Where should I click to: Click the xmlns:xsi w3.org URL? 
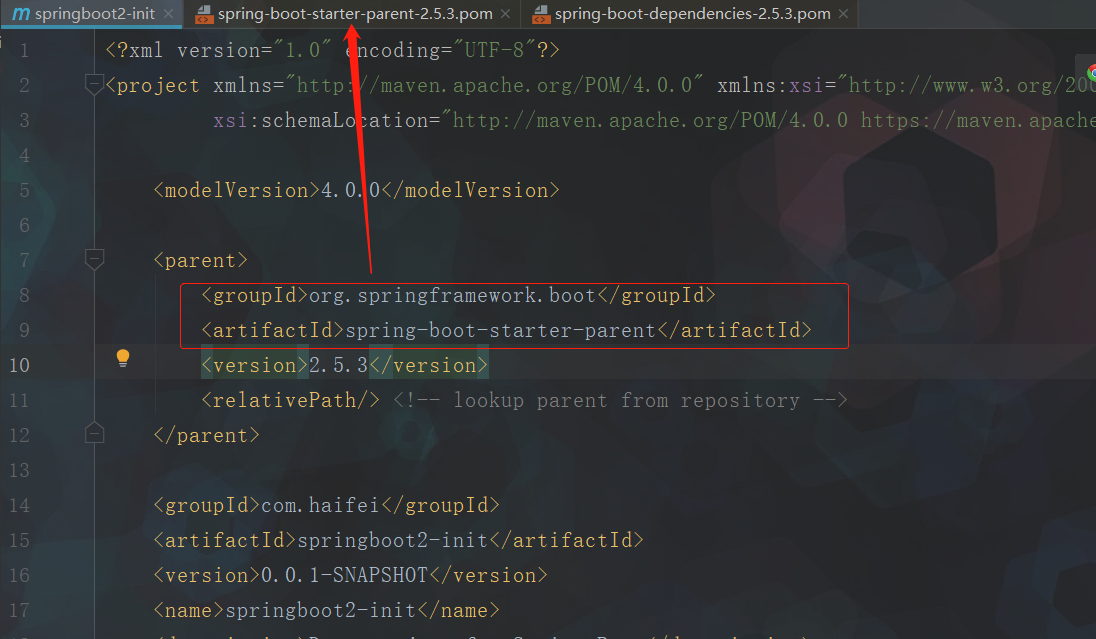coord(972,85)
